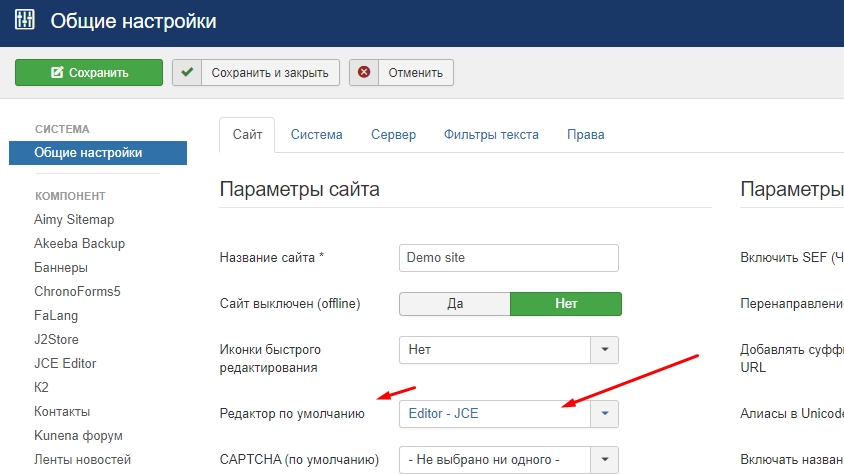This screenshot has width=844, height=474.
Task: Open Kunena форум component settings
Action: coord(78,435)
